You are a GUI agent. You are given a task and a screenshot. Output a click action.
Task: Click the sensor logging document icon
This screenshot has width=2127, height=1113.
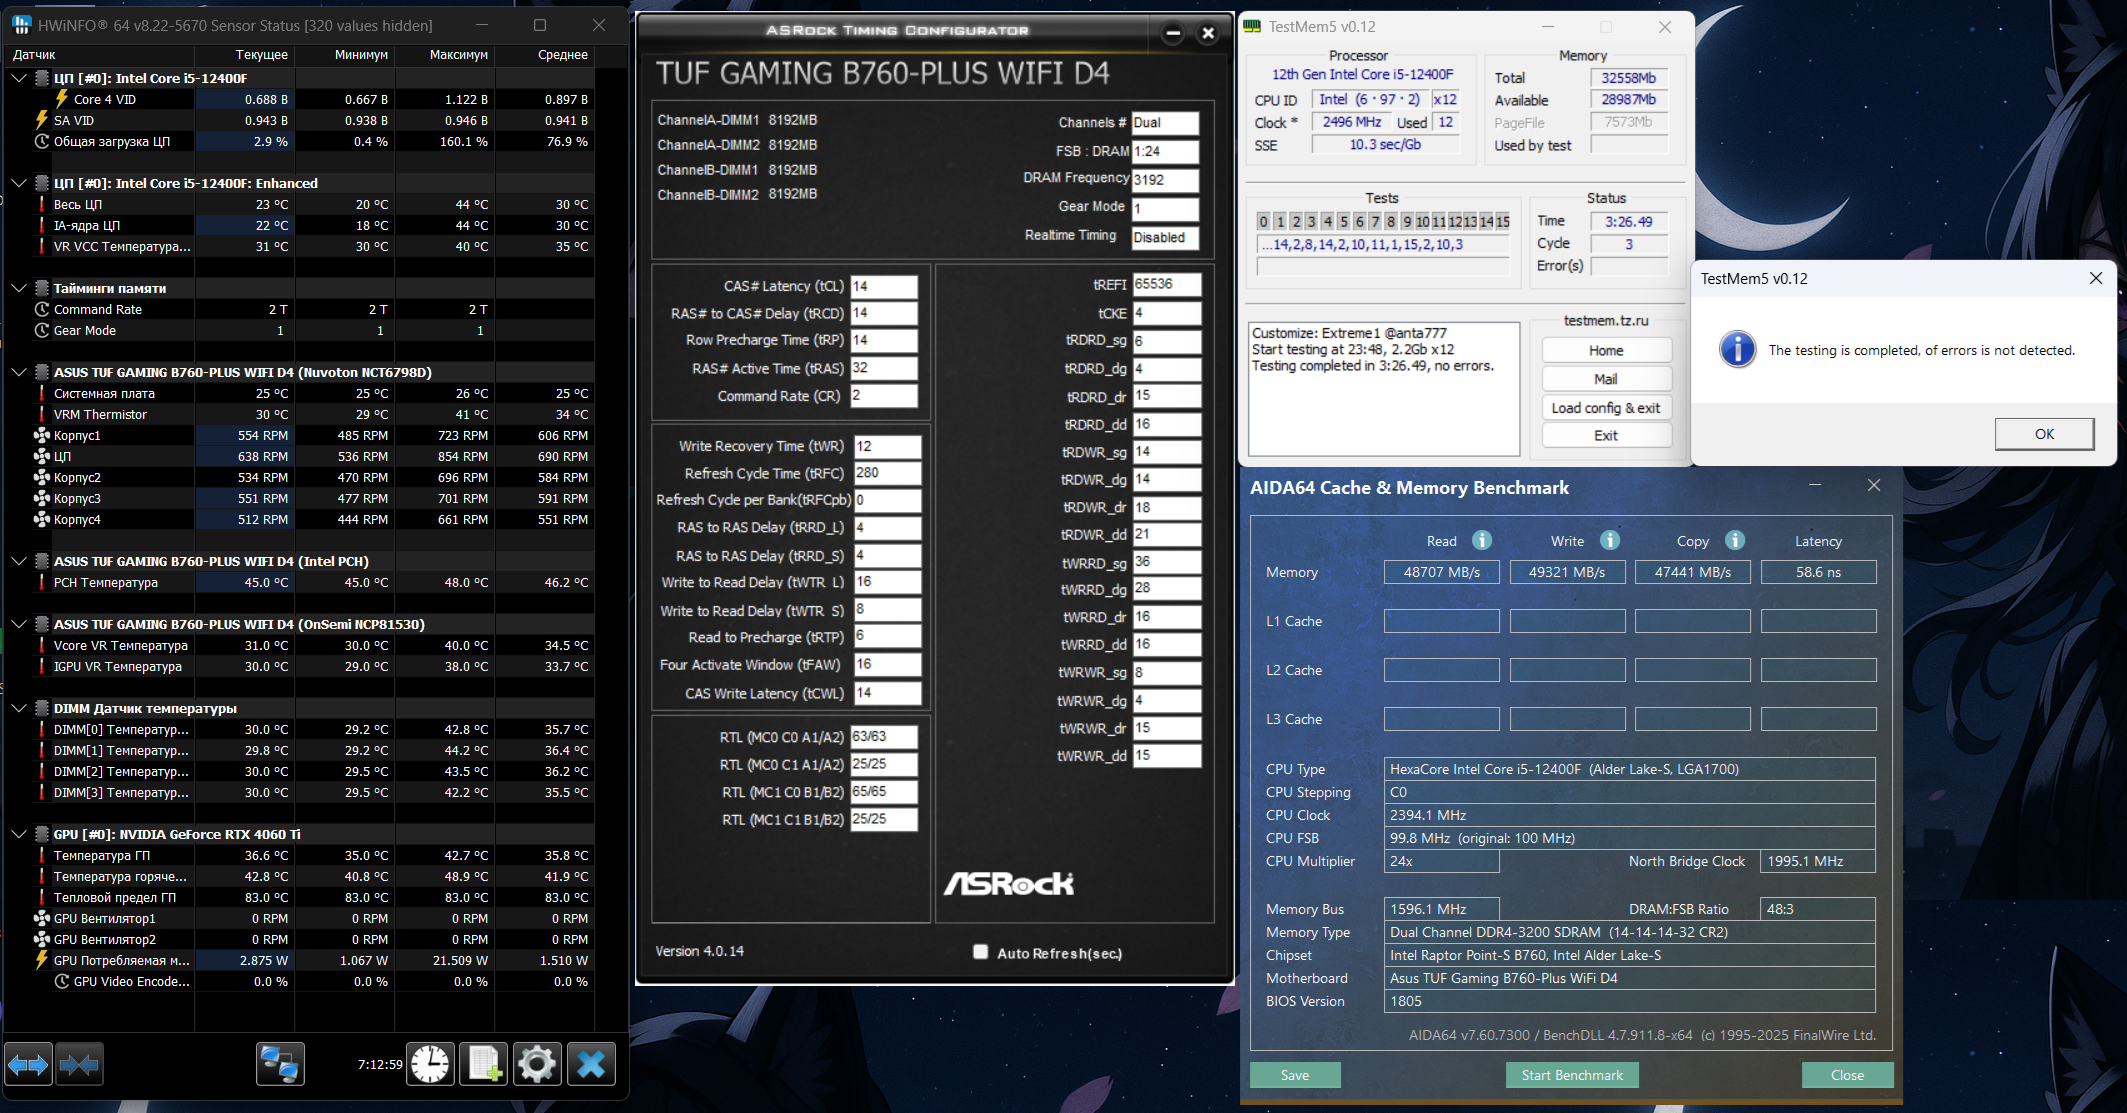484,1065
